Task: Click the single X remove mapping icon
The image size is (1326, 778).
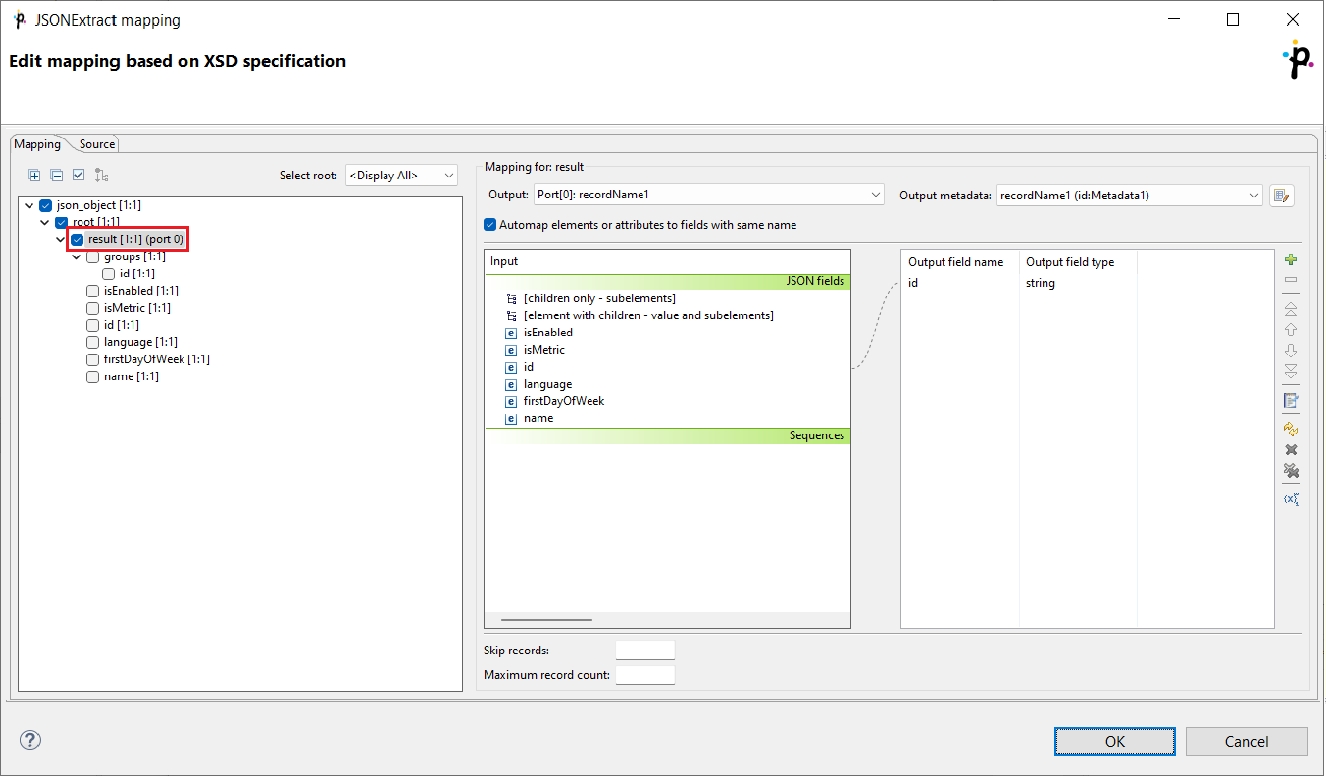Action: (1291, 450)
